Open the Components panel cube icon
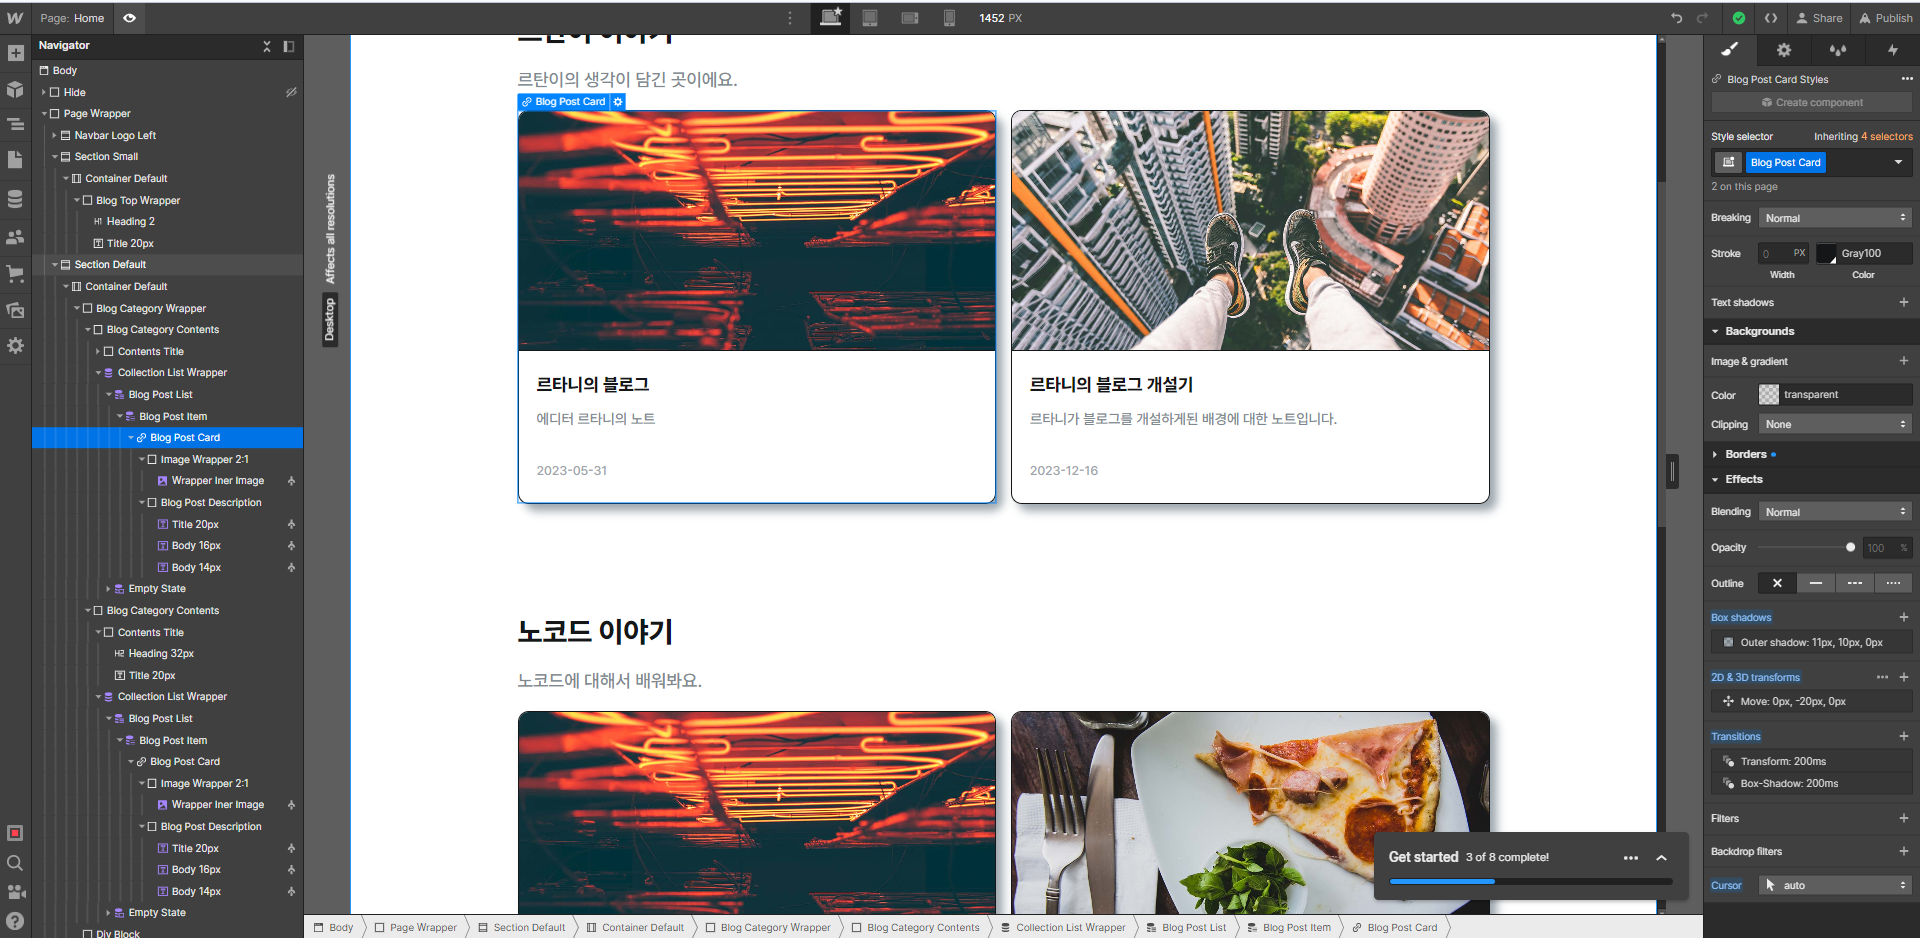 pos(15,90)
